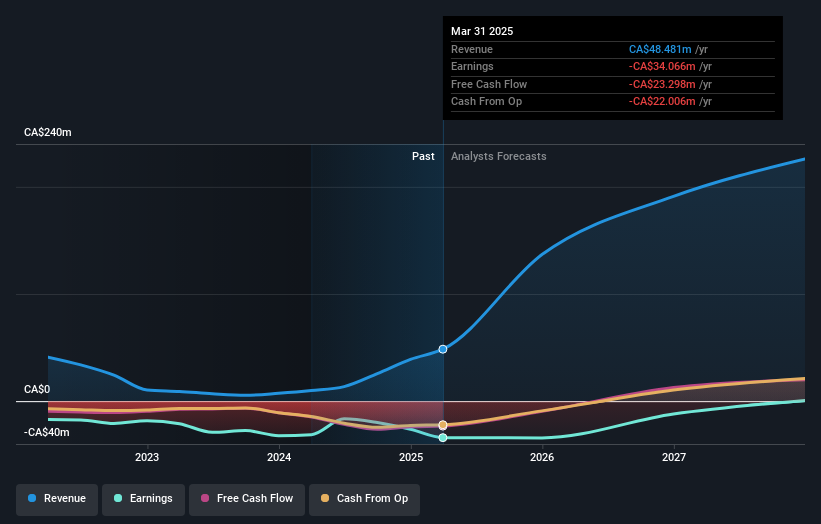Click the -CA$34.066m earnings value

(662, 66)
